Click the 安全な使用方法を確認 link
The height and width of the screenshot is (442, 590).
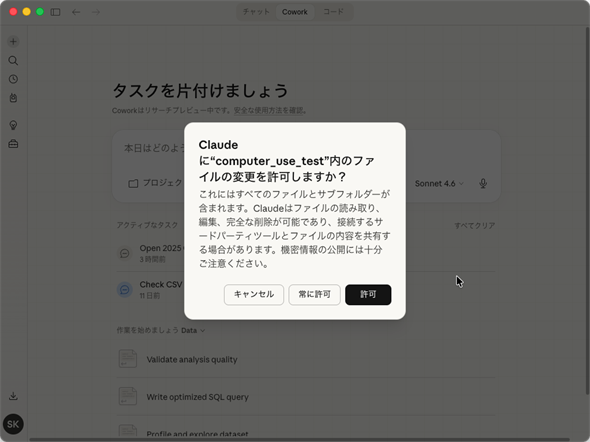268,110
